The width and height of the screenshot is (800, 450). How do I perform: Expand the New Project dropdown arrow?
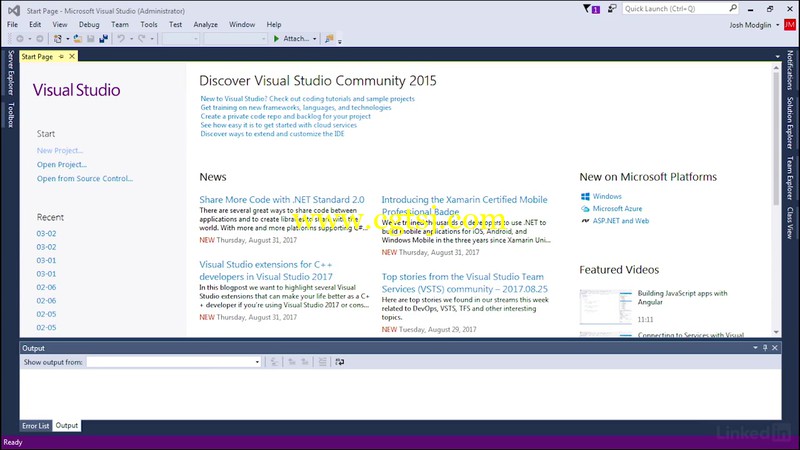tap(67, 39)
